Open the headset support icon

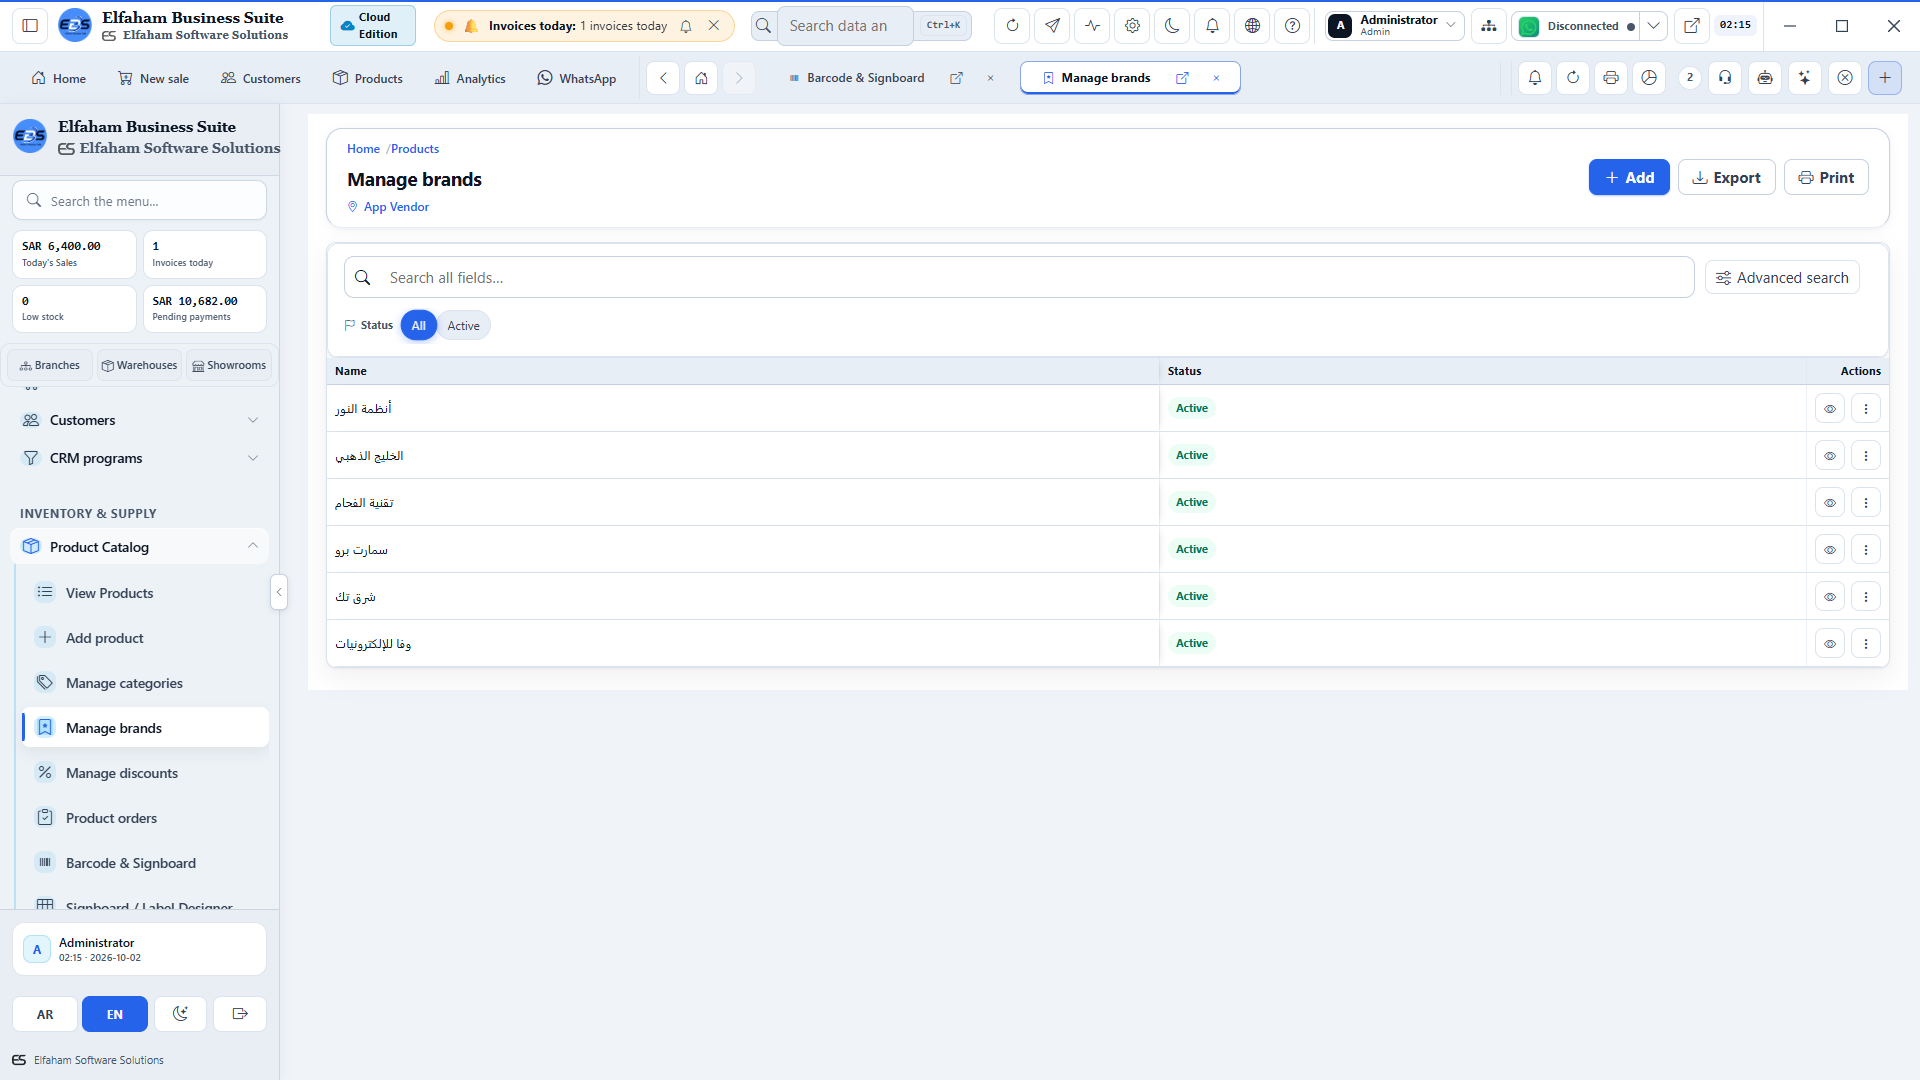tap(1725, 78)
